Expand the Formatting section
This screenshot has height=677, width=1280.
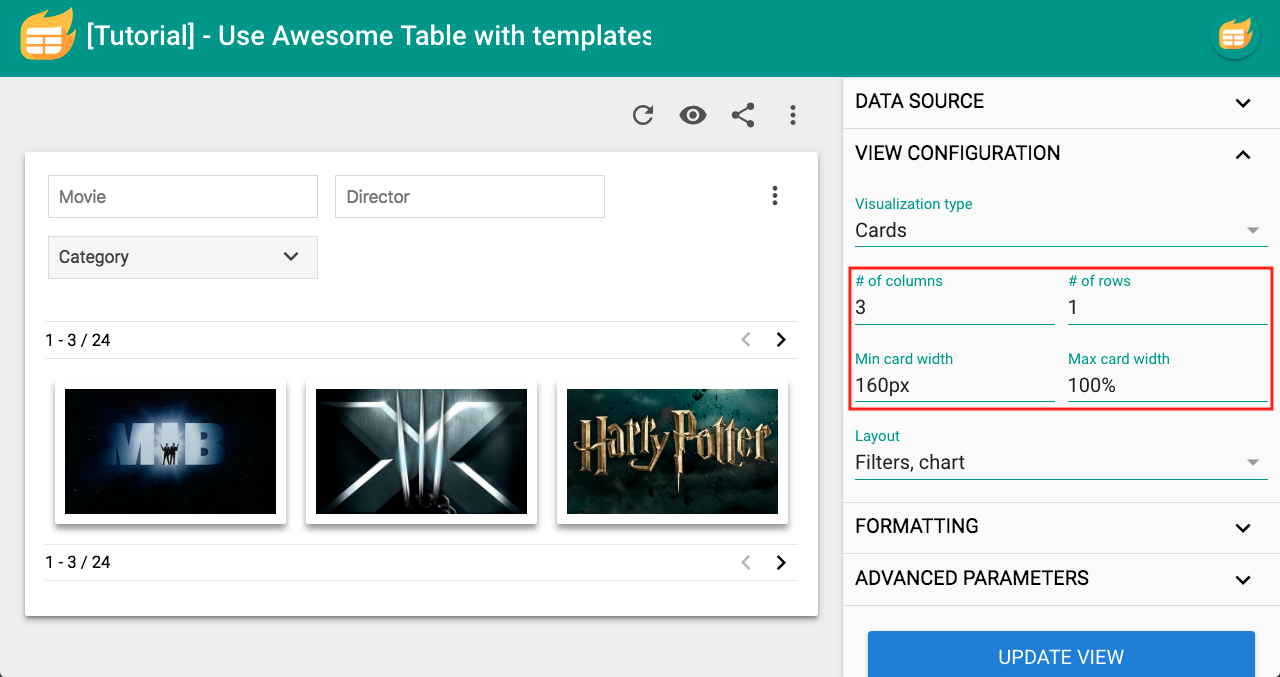pyautogui.click(x=1061, y=527)
